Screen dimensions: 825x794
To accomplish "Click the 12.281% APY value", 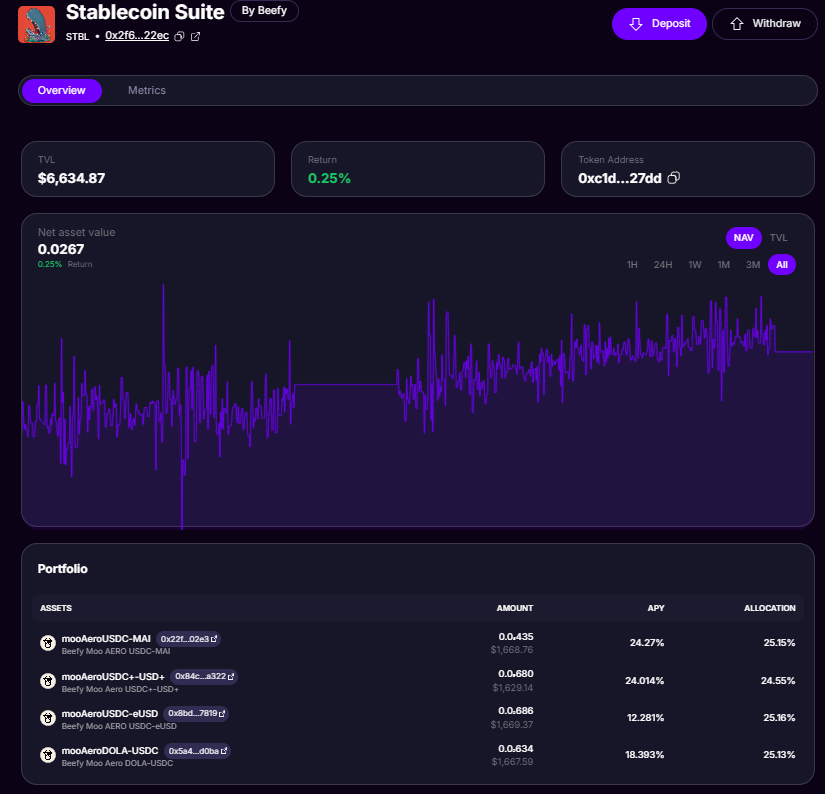I will (x=645, y=718).
